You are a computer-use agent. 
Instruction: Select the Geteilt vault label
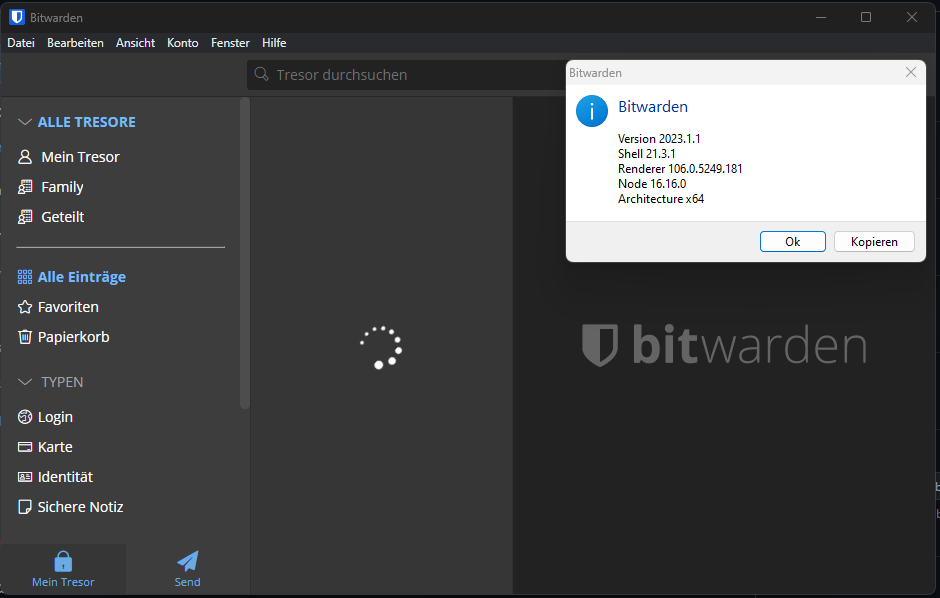[62, 217]
